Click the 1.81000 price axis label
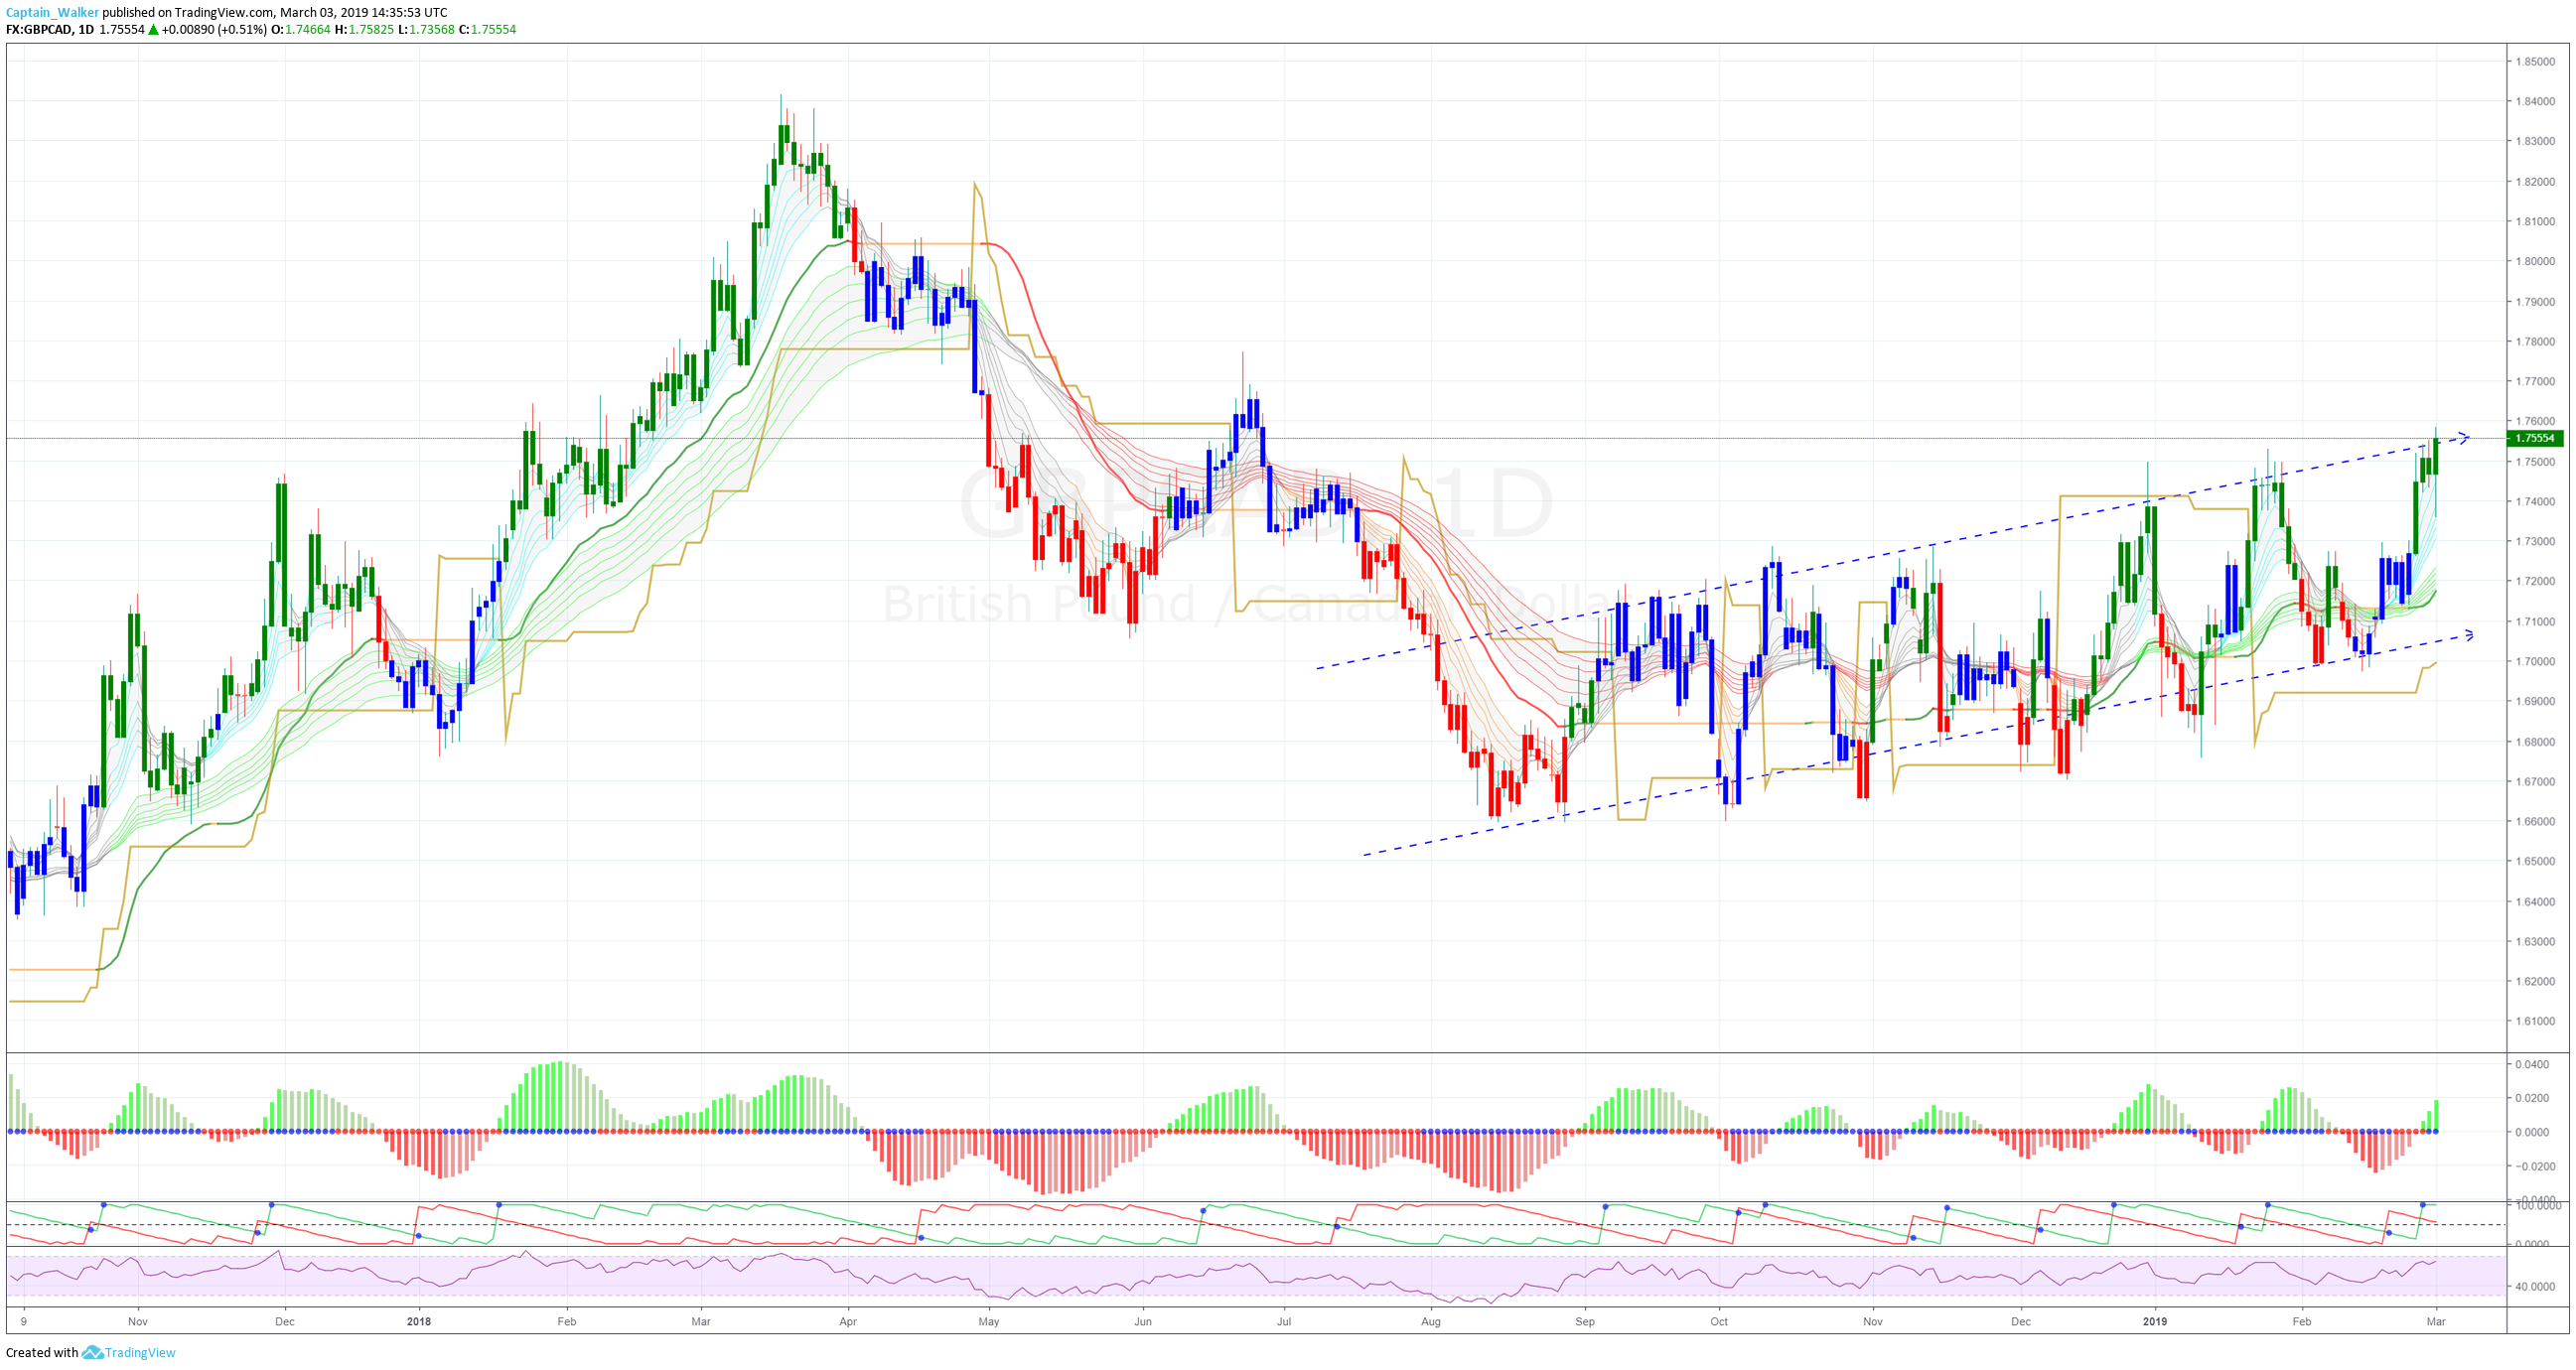The image size is (2576, 1370). (2535, 222)
